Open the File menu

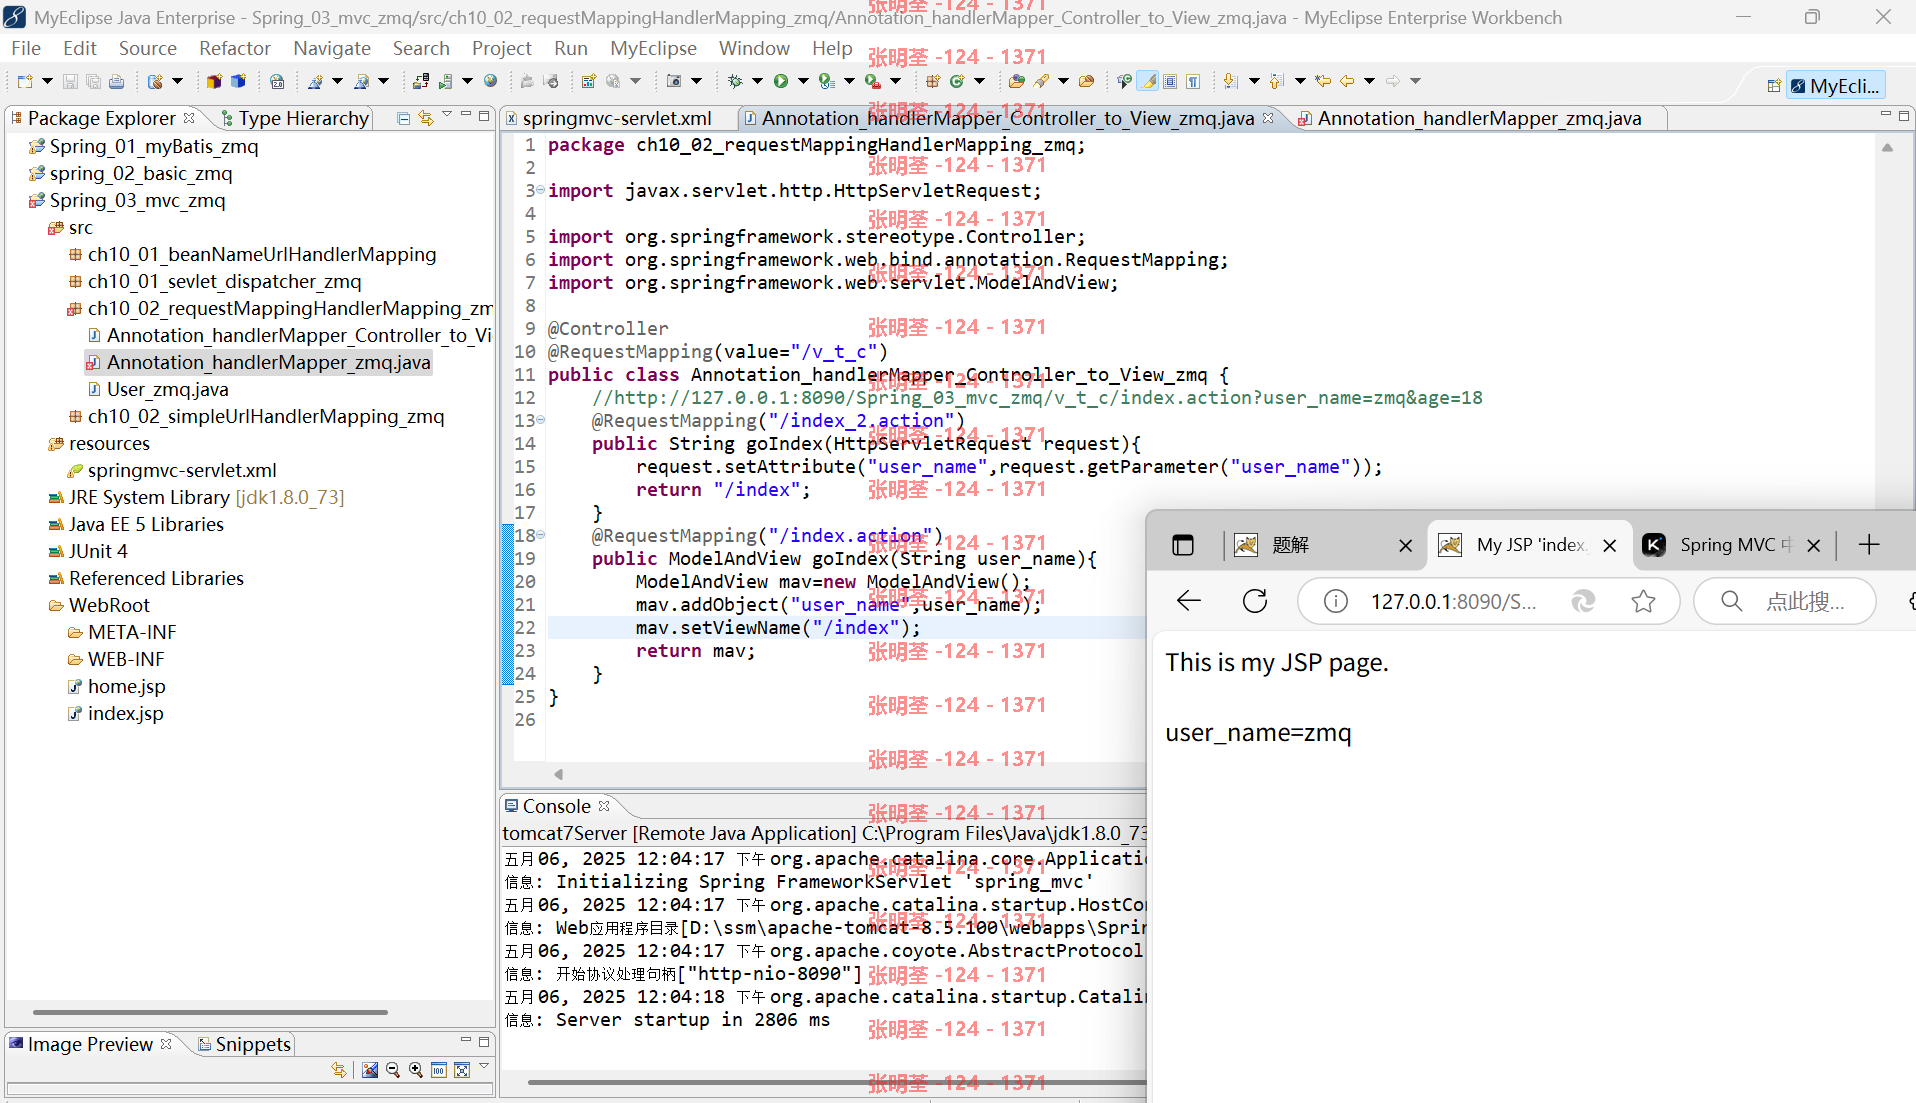(26, 48)
